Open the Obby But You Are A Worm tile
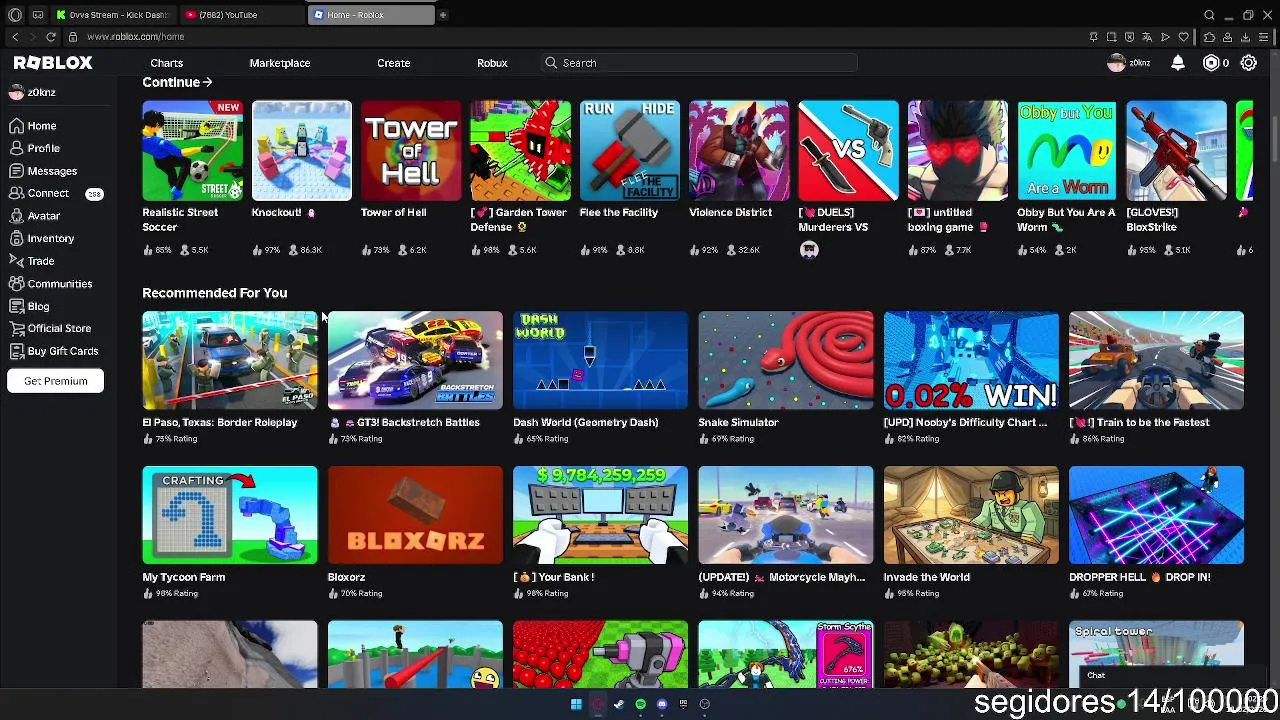 click(x=1067, y=151)
